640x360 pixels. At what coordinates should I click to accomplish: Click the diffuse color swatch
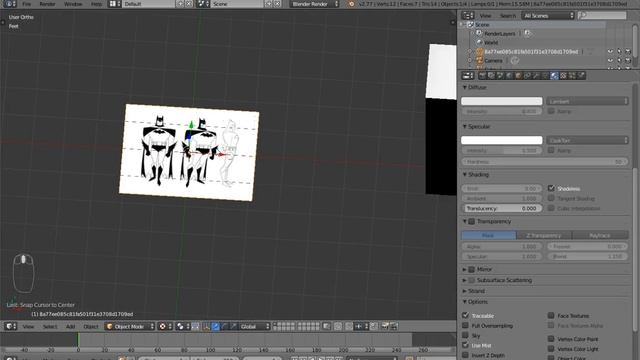[x=502, y=101]
